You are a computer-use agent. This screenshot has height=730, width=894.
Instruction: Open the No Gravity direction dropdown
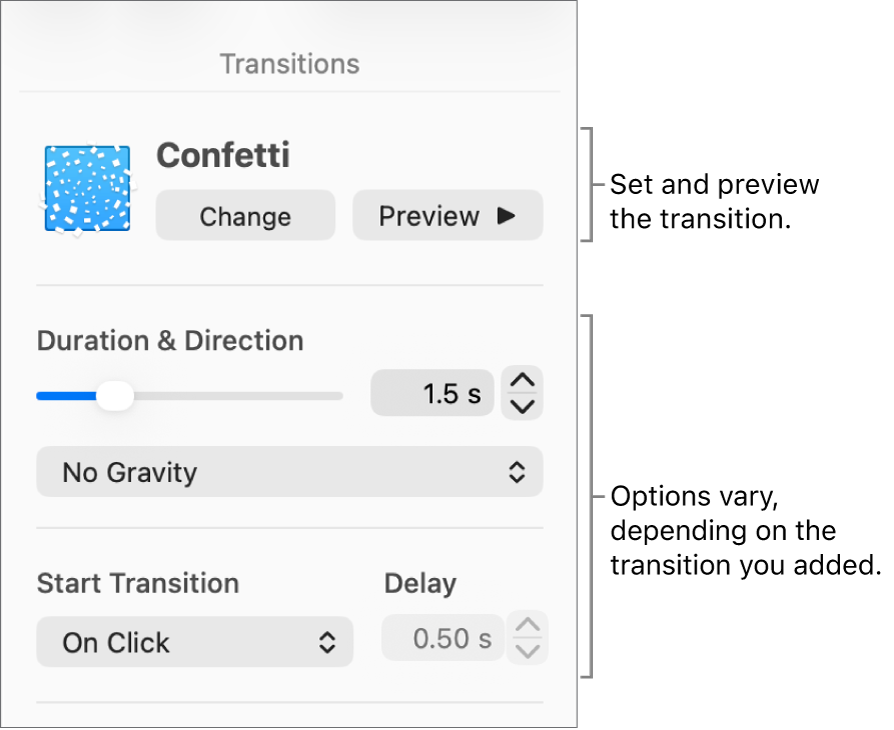point(290,472)
